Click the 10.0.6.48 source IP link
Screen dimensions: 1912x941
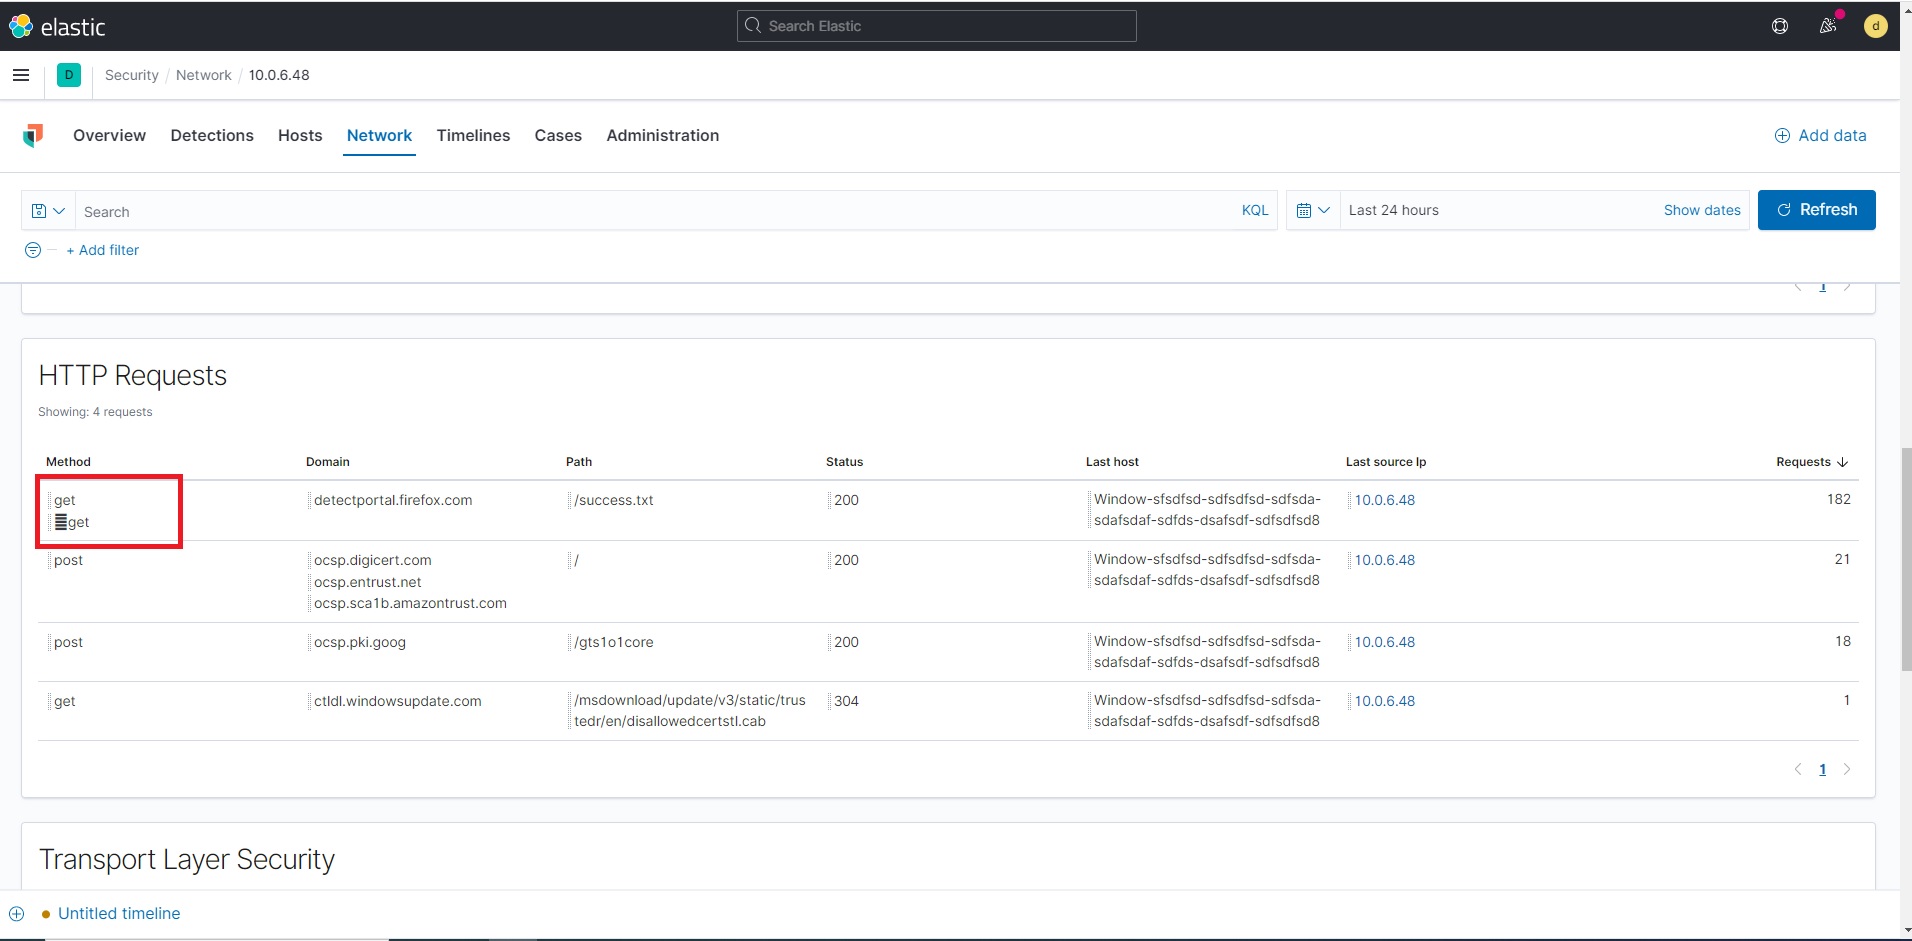(x=1384, y=499)
